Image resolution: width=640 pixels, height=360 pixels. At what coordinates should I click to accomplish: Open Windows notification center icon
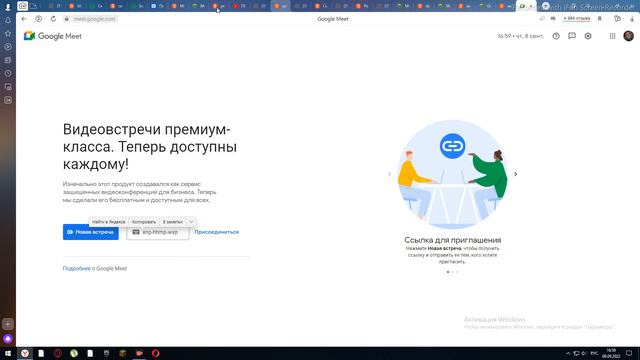pos(629,353)
